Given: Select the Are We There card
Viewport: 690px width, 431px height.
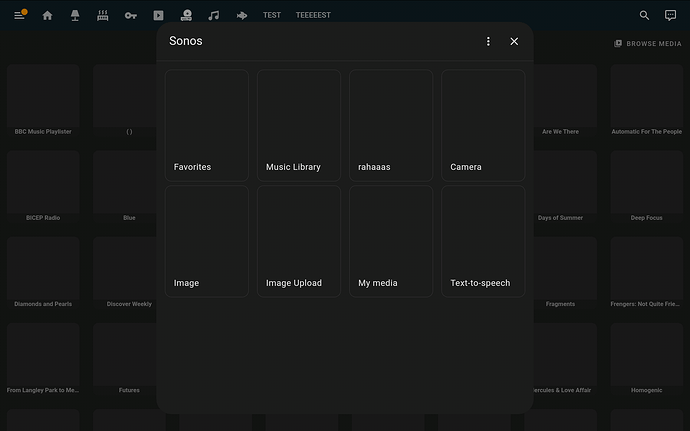Looking at the screenshot, I should pyautogui.click(x=565, y=100).
